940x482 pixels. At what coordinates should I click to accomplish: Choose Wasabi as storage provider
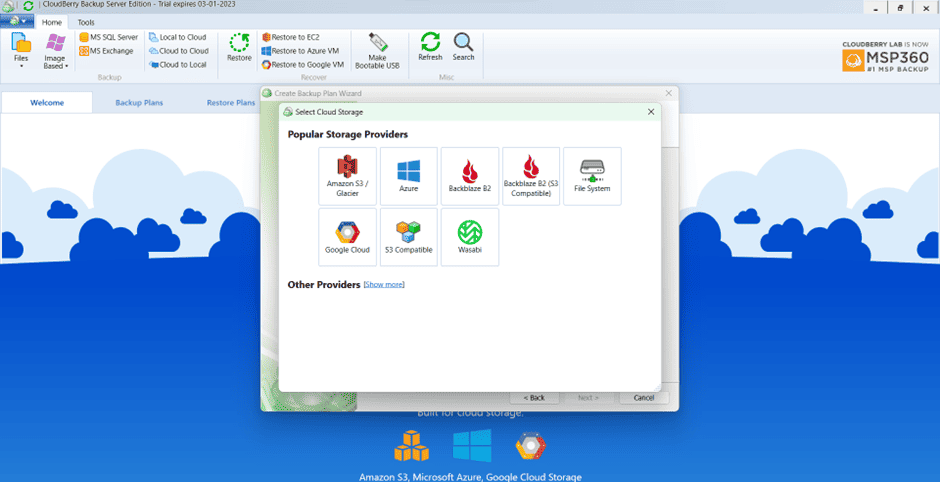pos(470,237)
